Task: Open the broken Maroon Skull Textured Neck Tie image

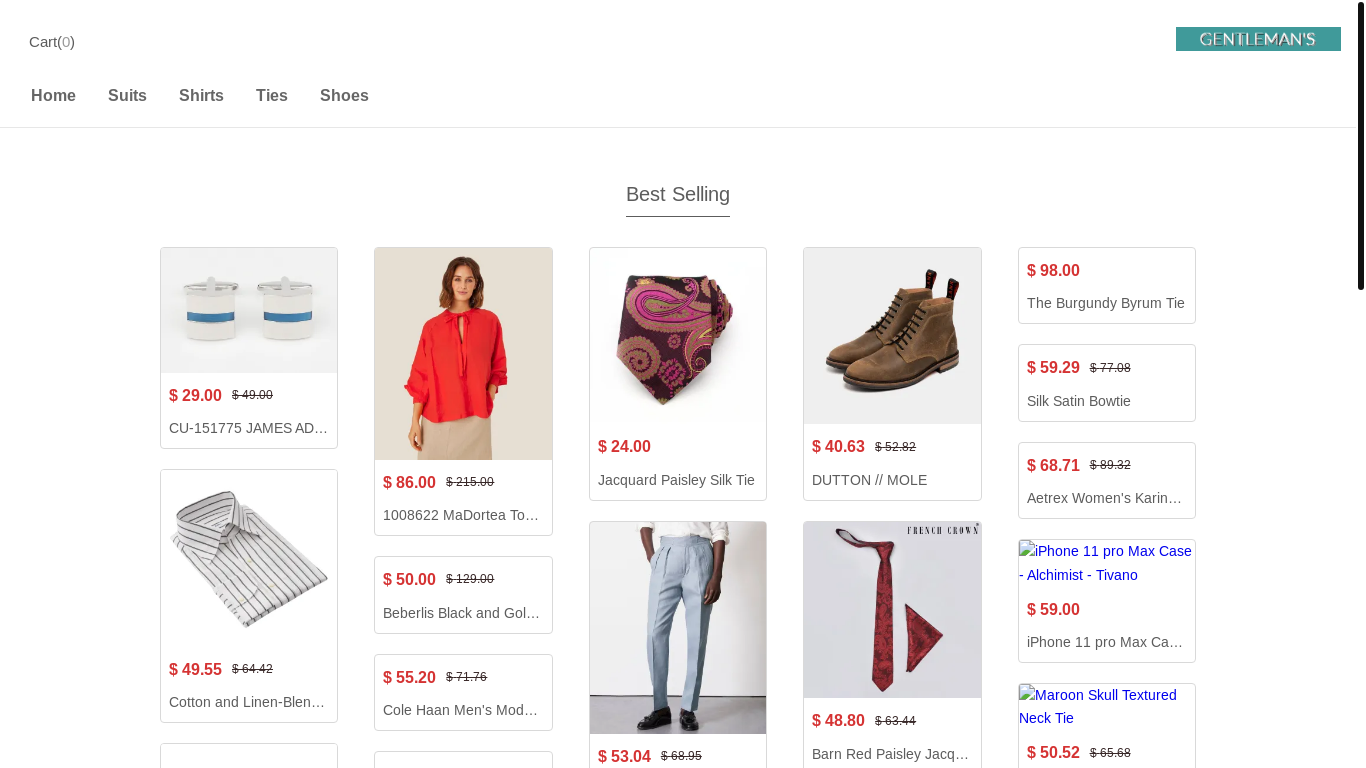Action: 1106,706
